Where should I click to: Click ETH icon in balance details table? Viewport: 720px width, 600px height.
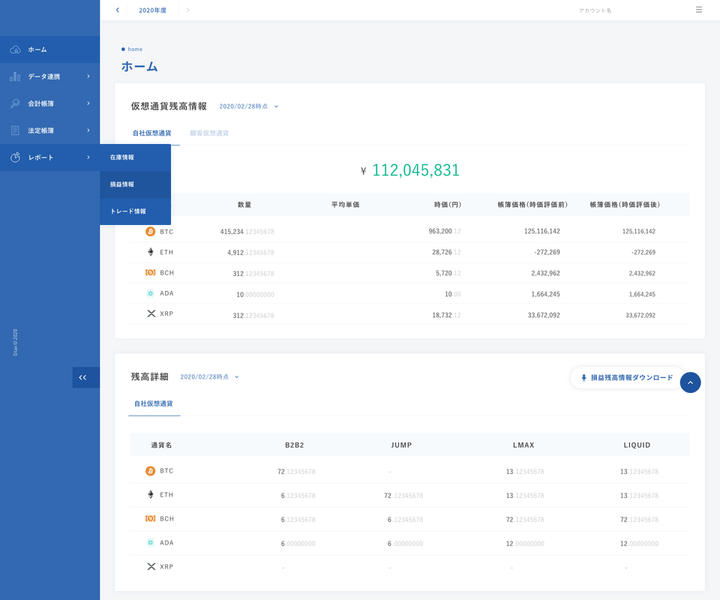pyautogui.click(x=150, y=494)
